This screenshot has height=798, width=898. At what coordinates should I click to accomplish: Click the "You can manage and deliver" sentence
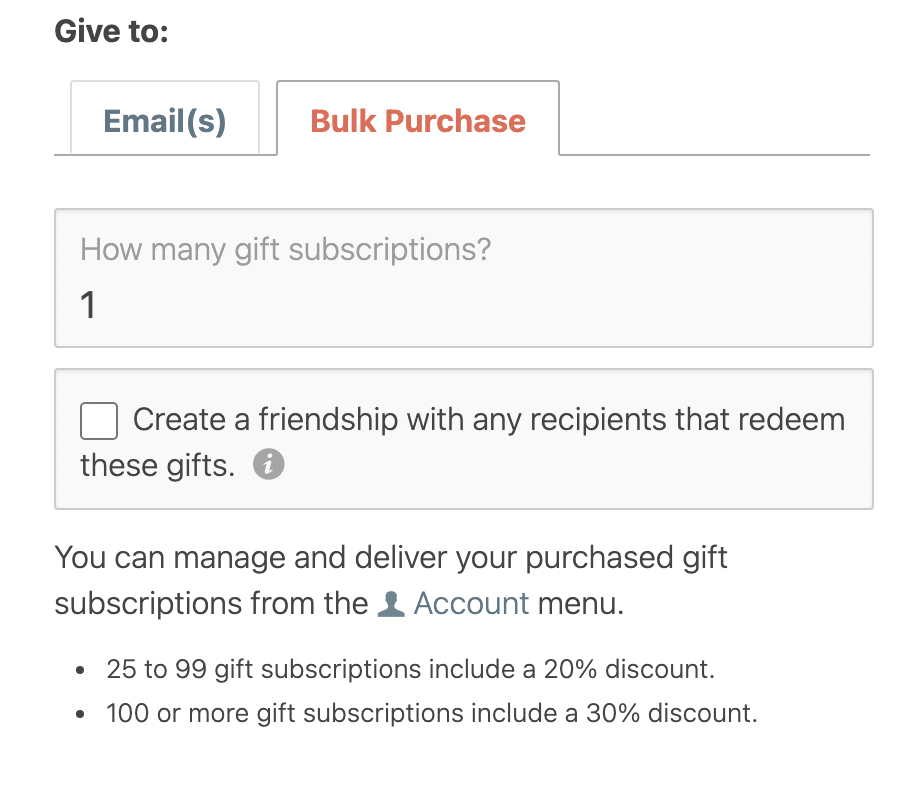391,557
